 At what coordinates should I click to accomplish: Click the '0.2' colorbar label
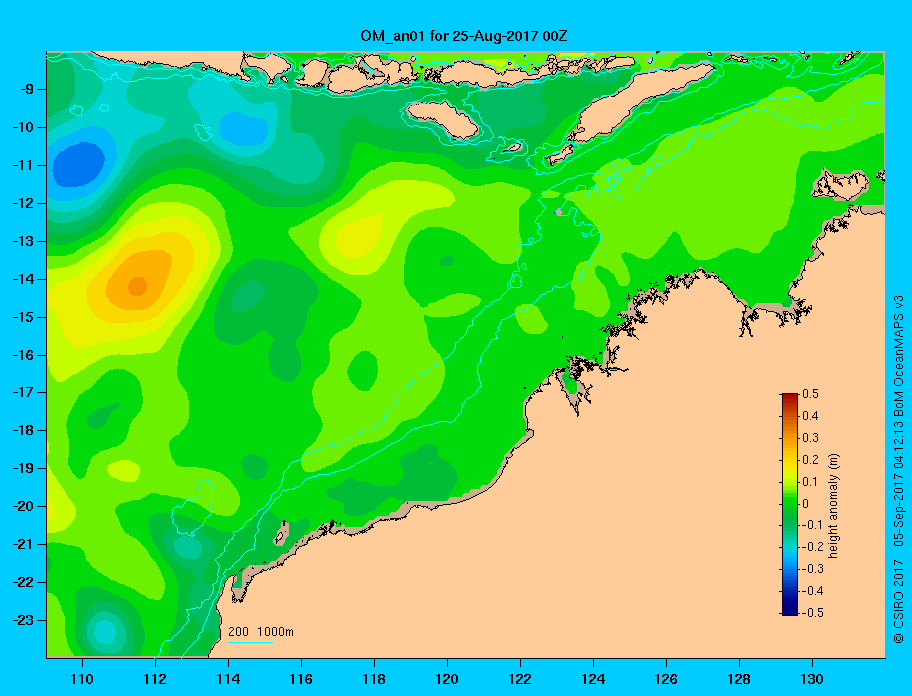pos(811,460)
